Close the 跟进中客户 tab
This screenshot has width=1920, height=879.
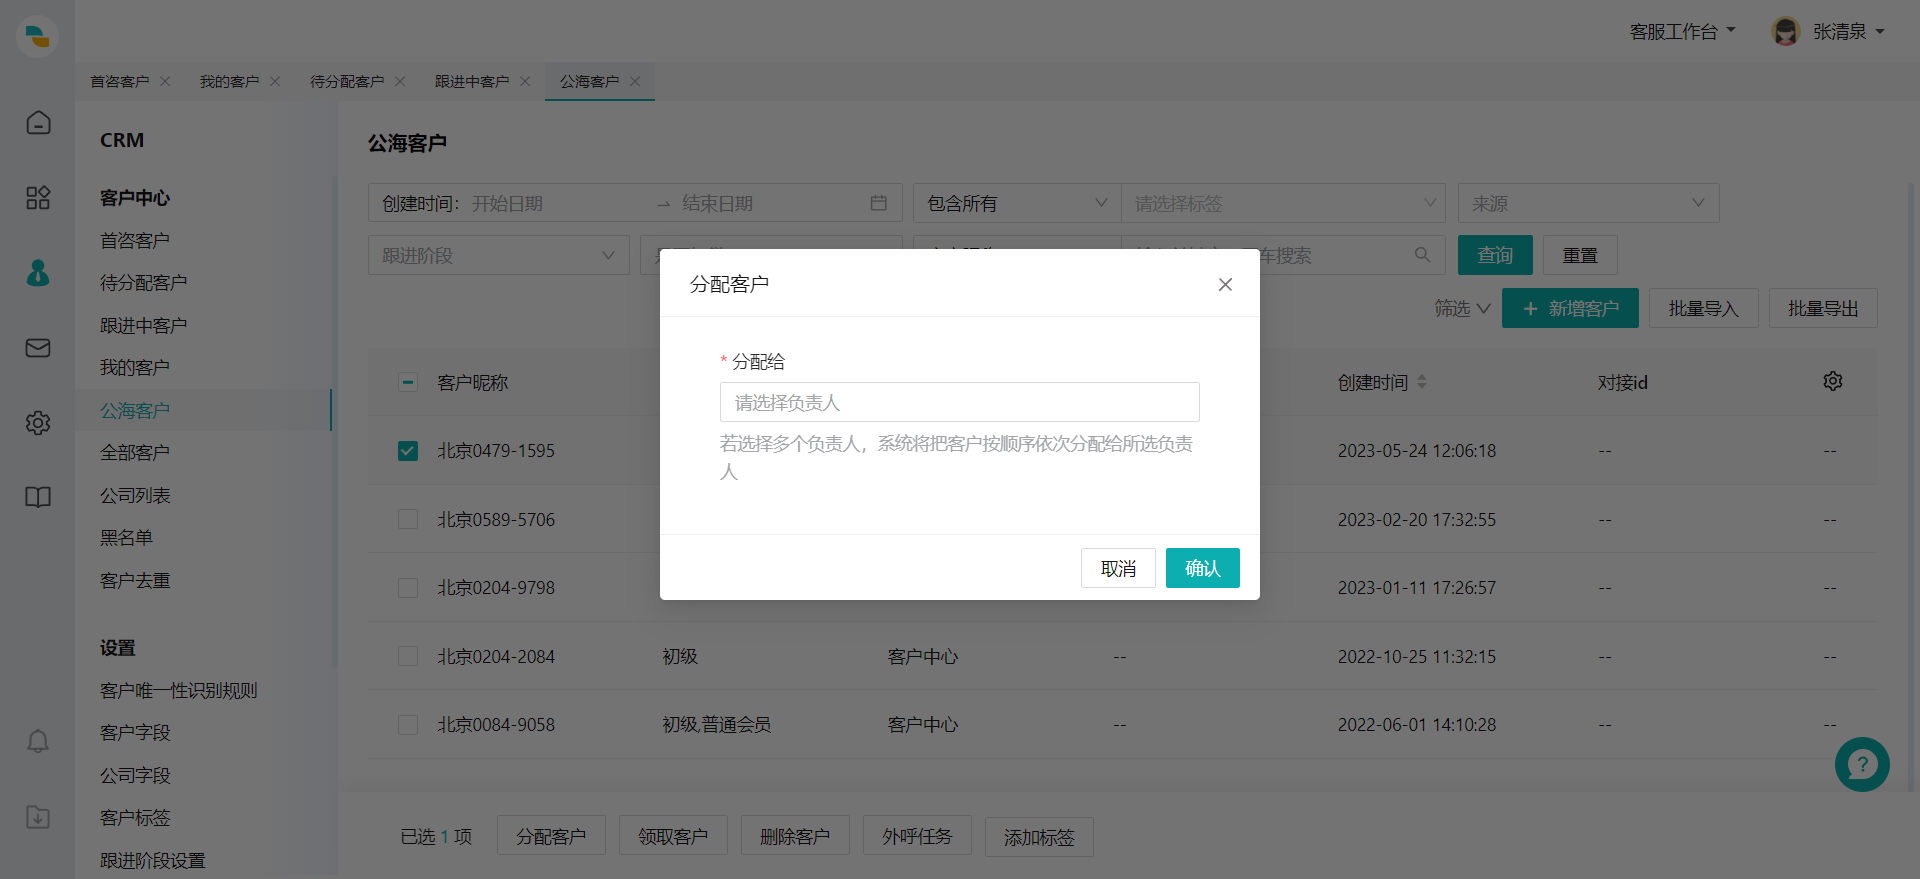click(525, 81)
